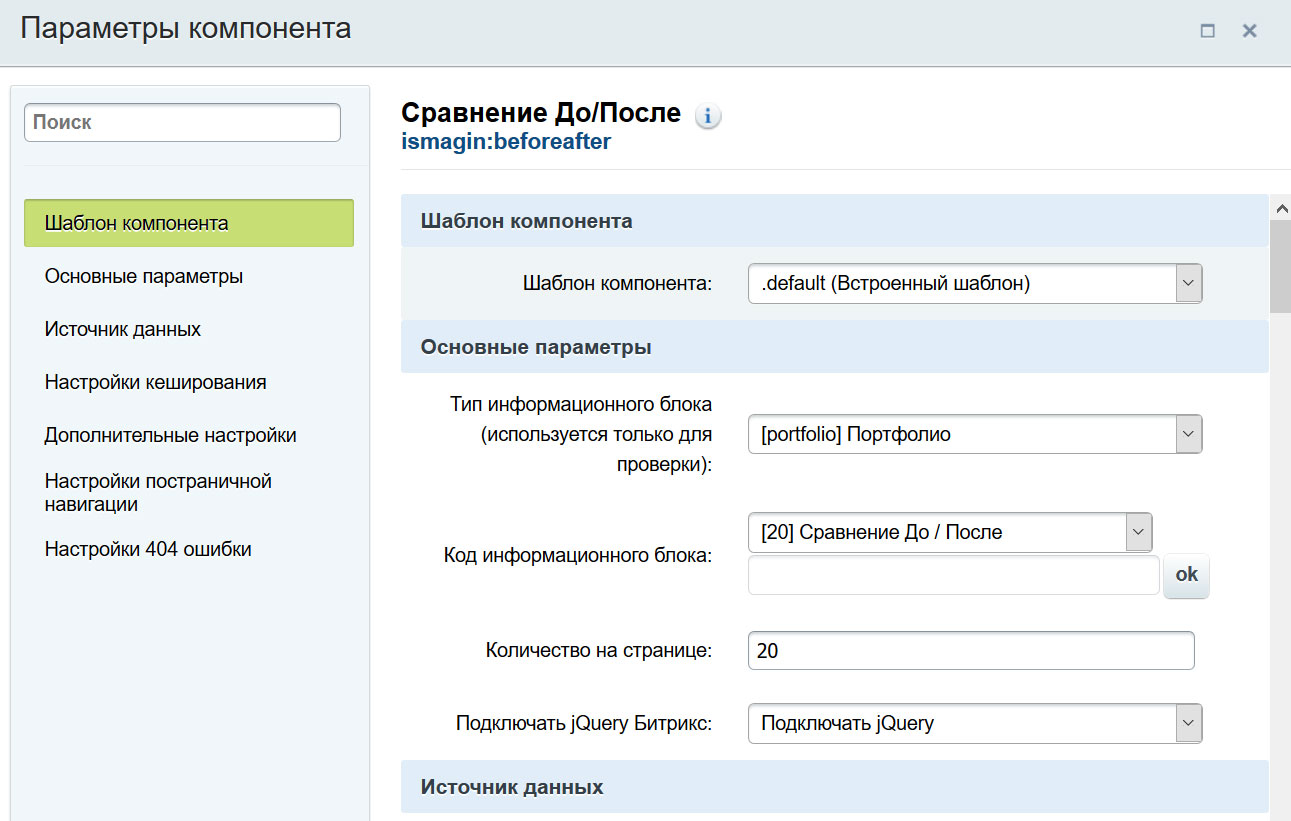The width and height of the screenshot is (1291, 821).
Task: Click the scrollbar up arrow in parameters panel
Action: point(1280,207)
